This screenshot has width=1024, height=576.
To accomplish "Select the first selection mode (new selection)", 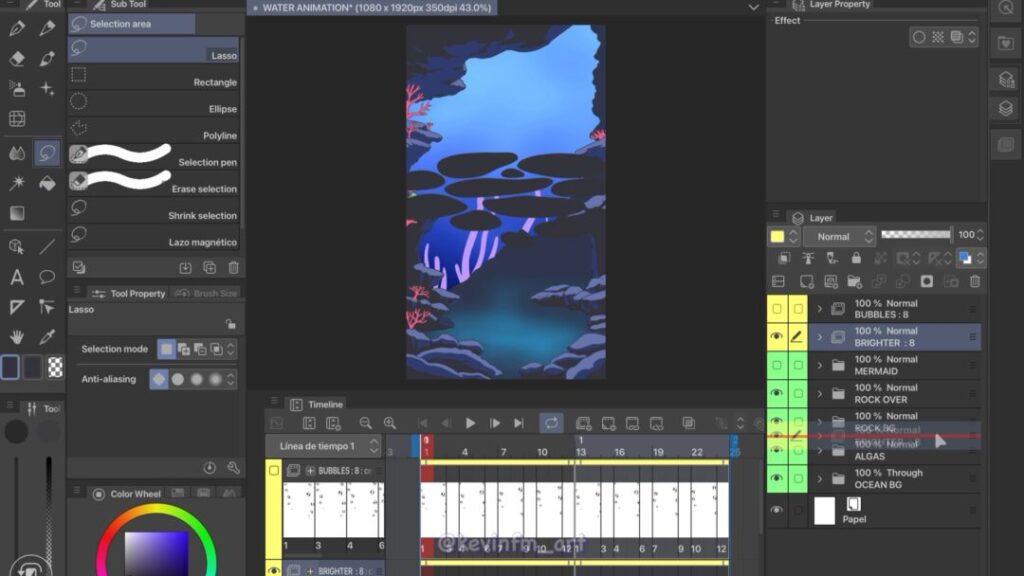I will pos(167,349).
